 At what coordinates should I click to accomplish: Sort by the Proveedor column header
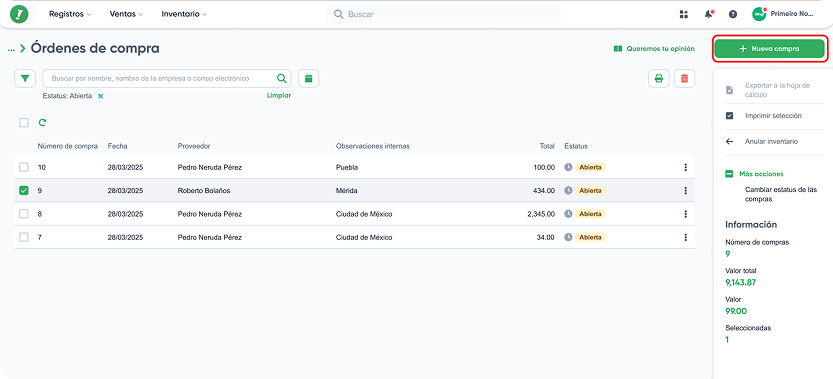pyautogui.click(x=194, y=146)
